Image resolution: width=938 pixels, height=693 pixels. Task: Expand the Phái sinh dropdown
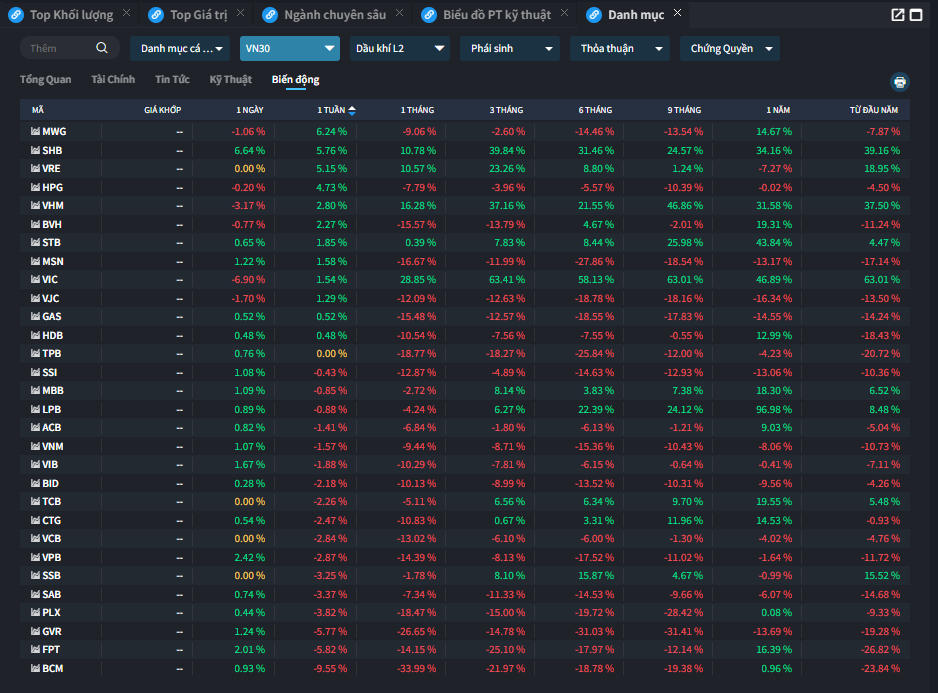coord(510,48)
